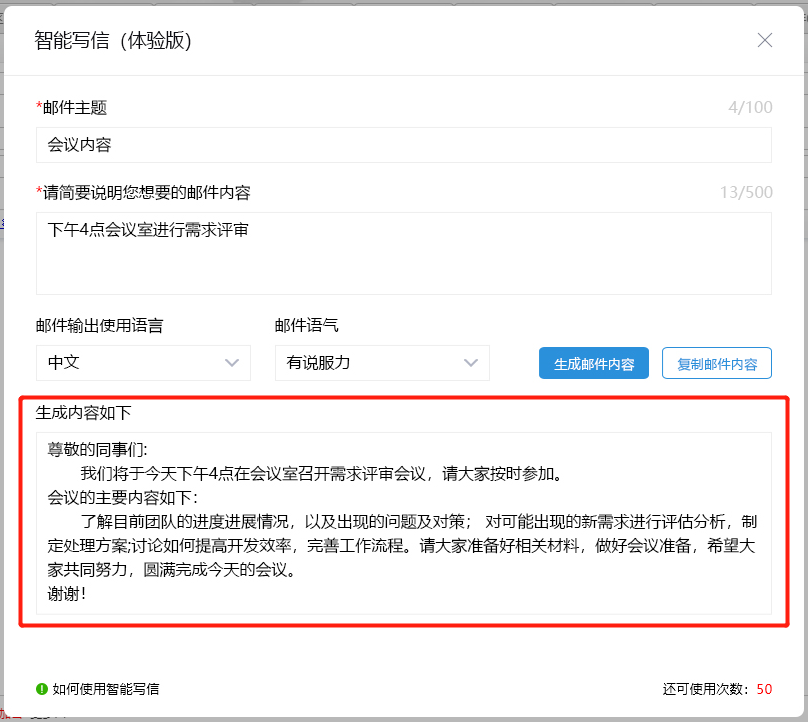Click the 4/100 character counter
The height and width of the screenshot is (722, 808).
[x=750, y=107]
